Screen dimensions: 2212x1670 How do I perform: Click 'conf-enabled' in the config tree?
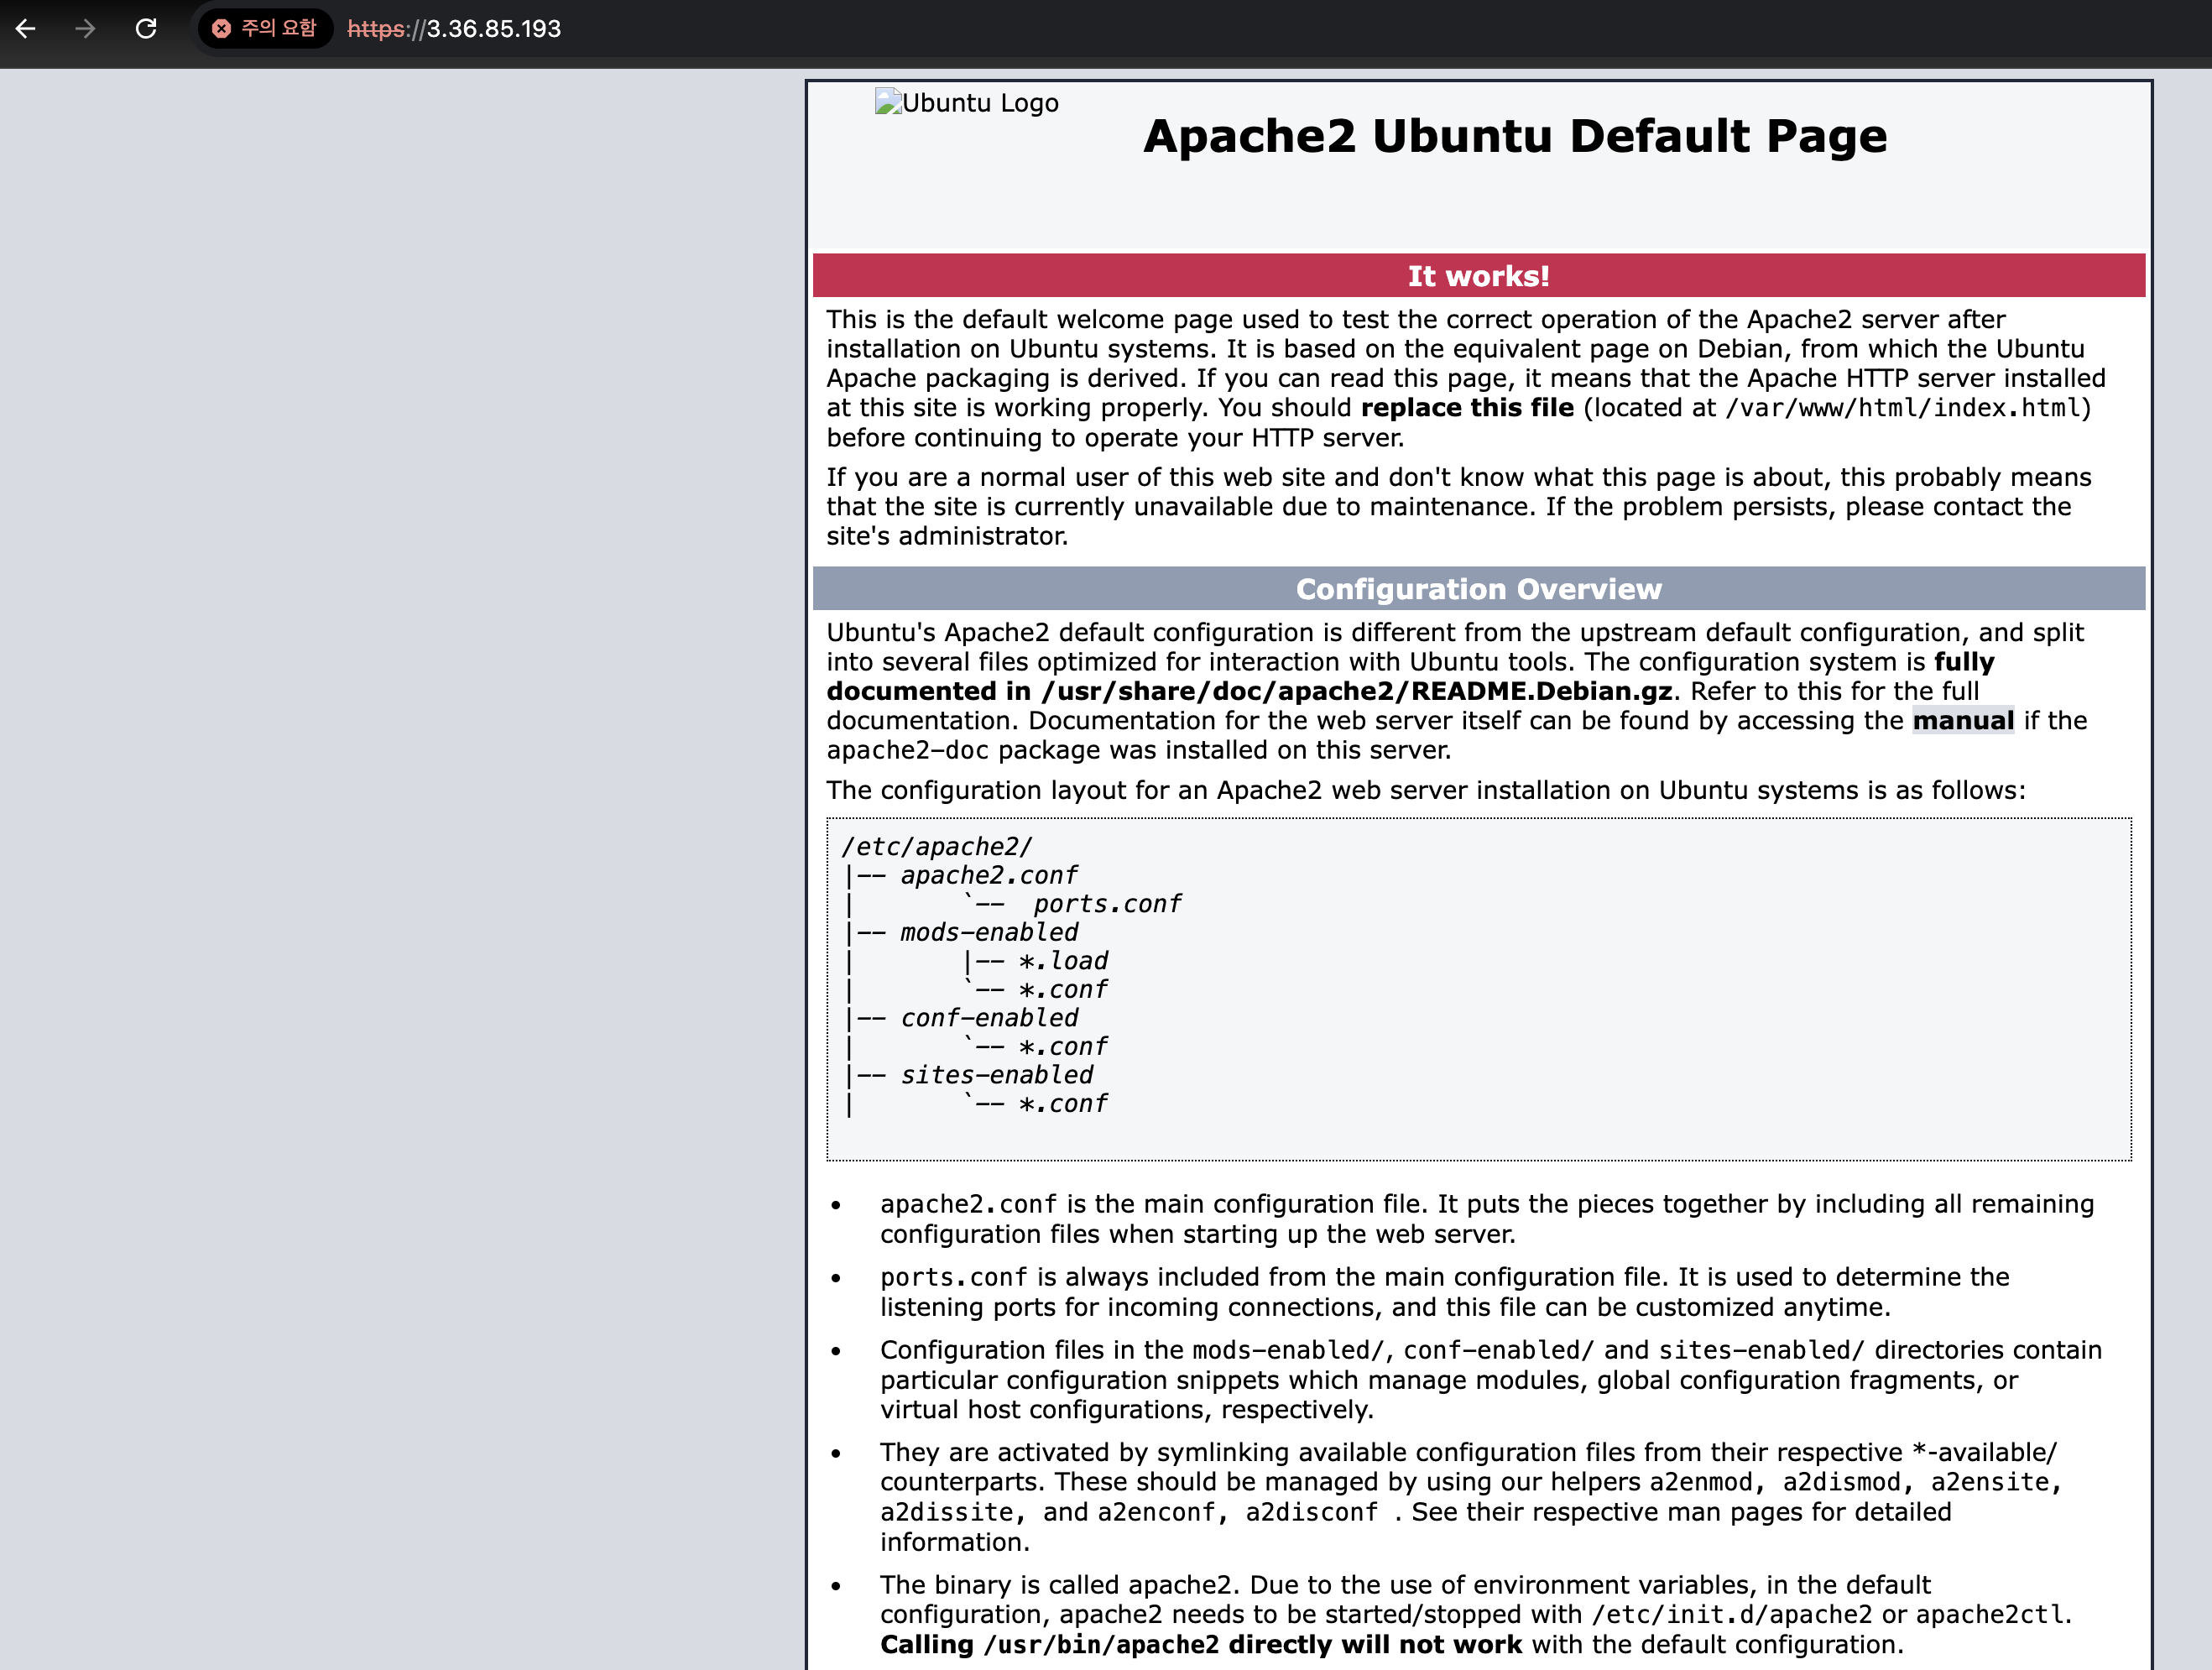(x=989, y=1018)
